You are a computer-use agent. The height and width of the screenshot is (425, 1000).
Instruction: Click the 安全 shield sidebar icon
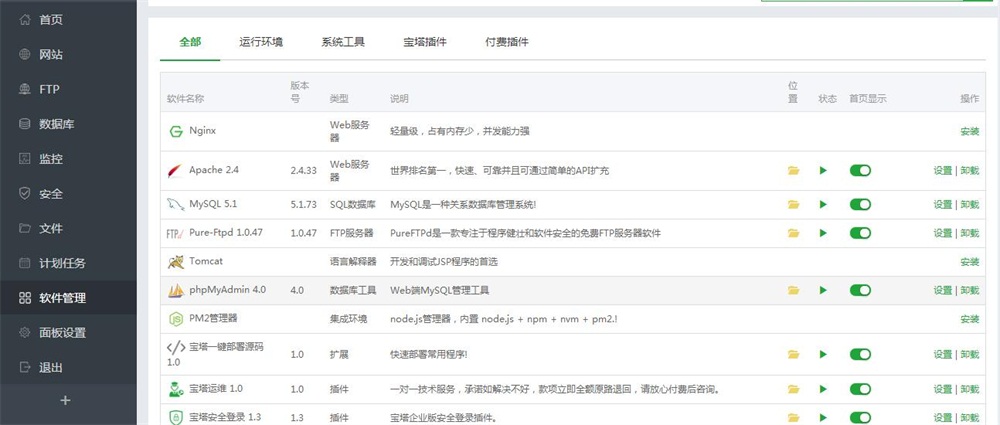25,193
